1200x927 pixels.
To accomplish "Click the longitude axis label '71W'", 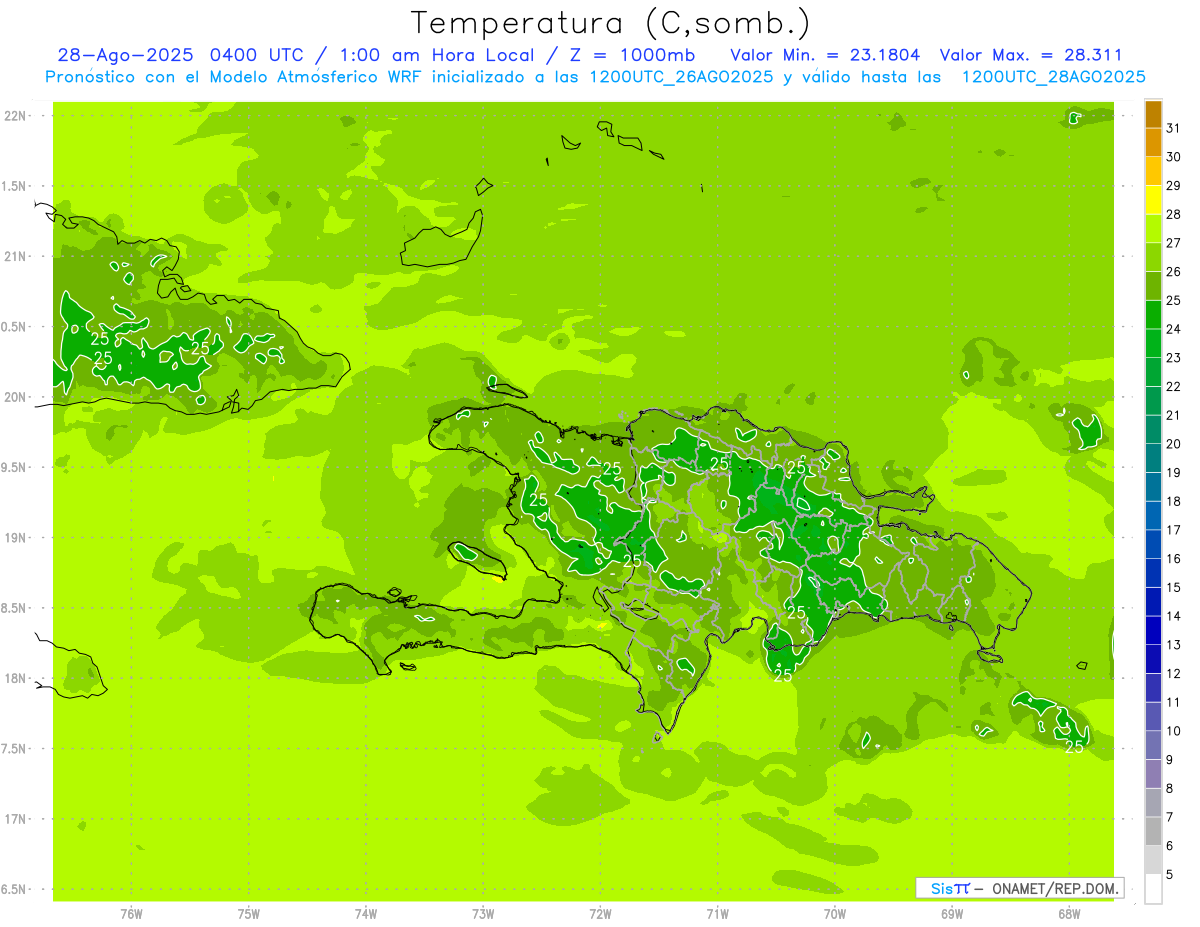I will click(x=717, y=914).
